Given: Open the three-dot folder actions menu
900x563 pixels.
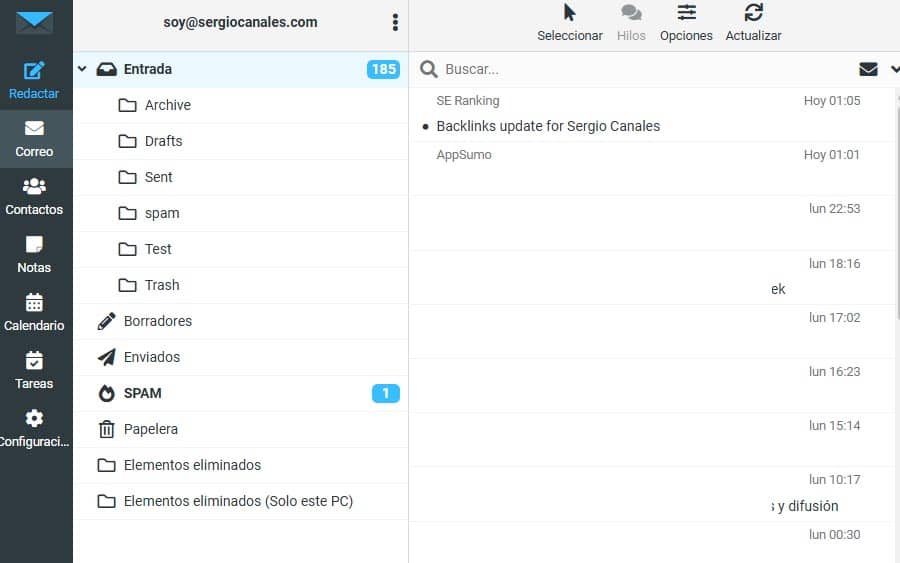Looking at the screenshot, I should click(x=395, y=22).
